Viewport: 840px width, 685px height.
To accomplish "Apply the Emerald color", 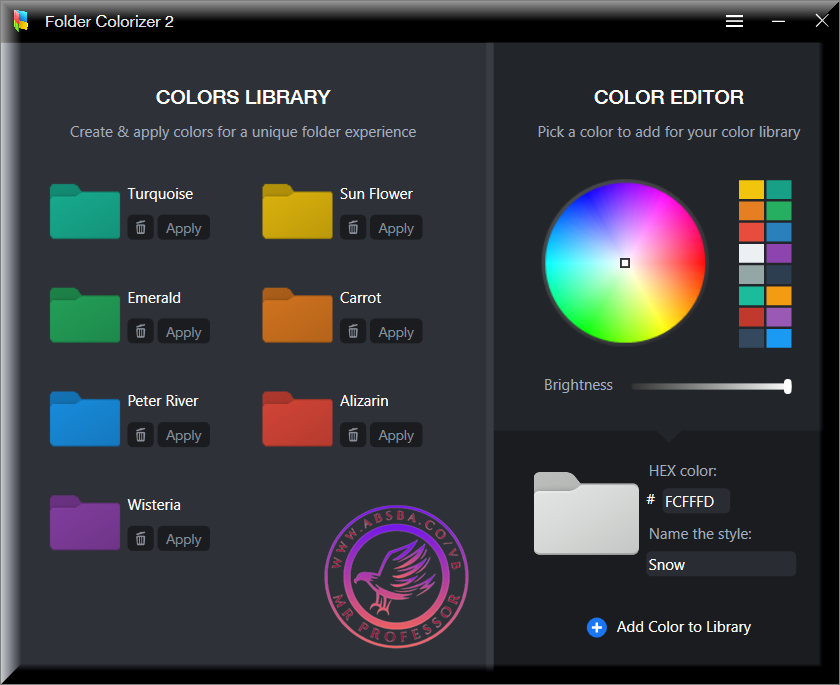I will coord(183,332).
